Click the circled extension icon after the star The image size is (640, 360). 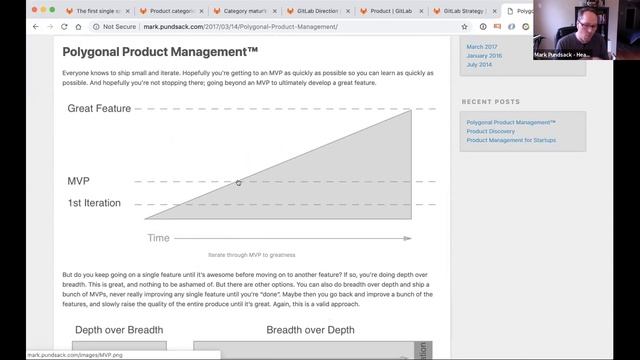coord(483,27)
